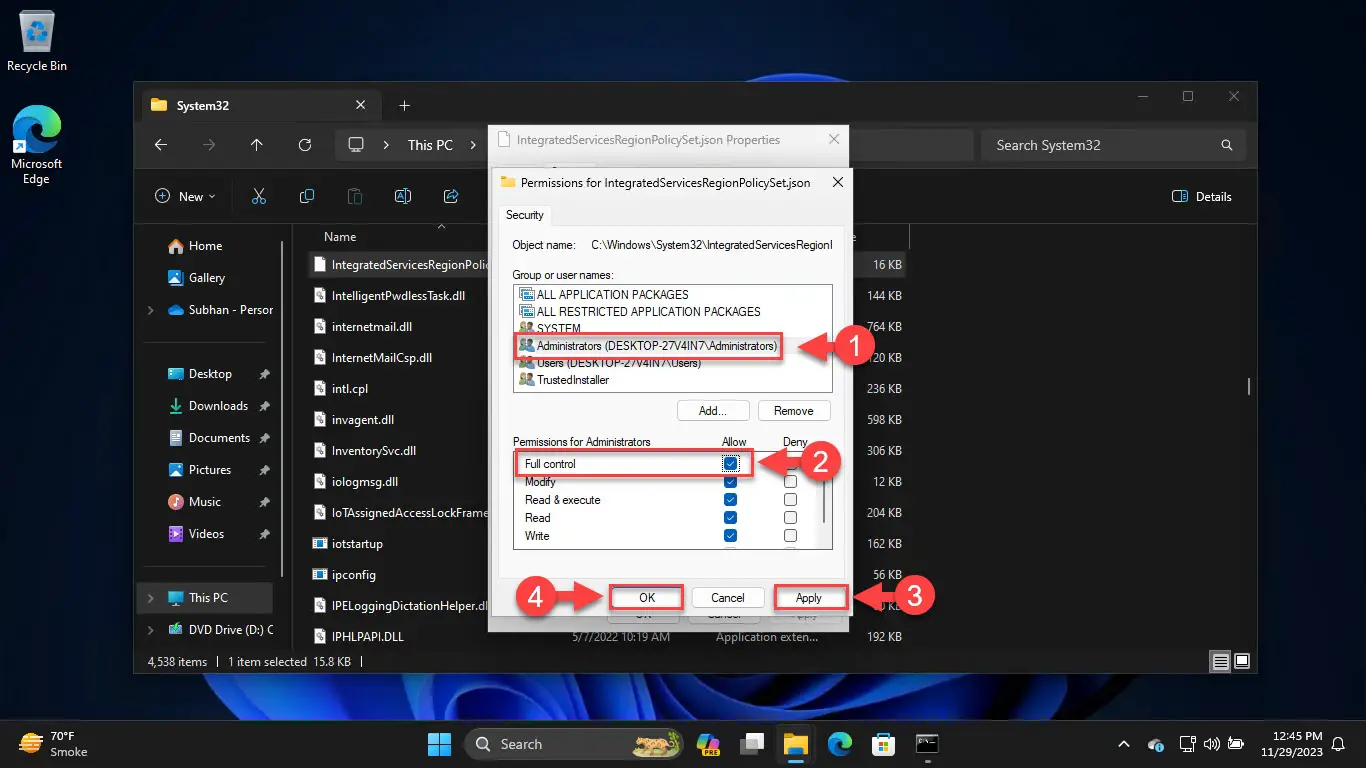Switch to details list view icon in status bar

(1220, 661)
